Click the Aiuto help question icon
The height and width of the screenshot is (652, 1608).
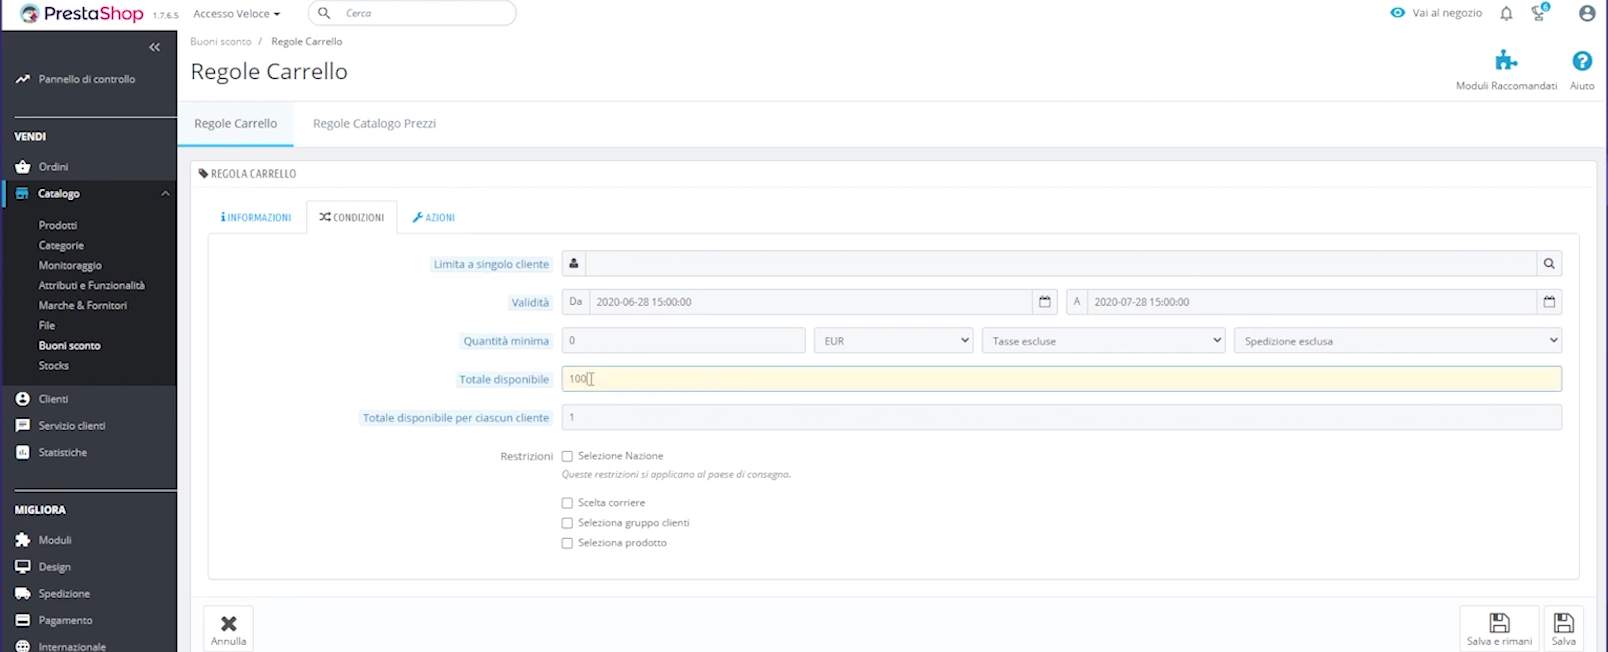[x=1581, y=62]
